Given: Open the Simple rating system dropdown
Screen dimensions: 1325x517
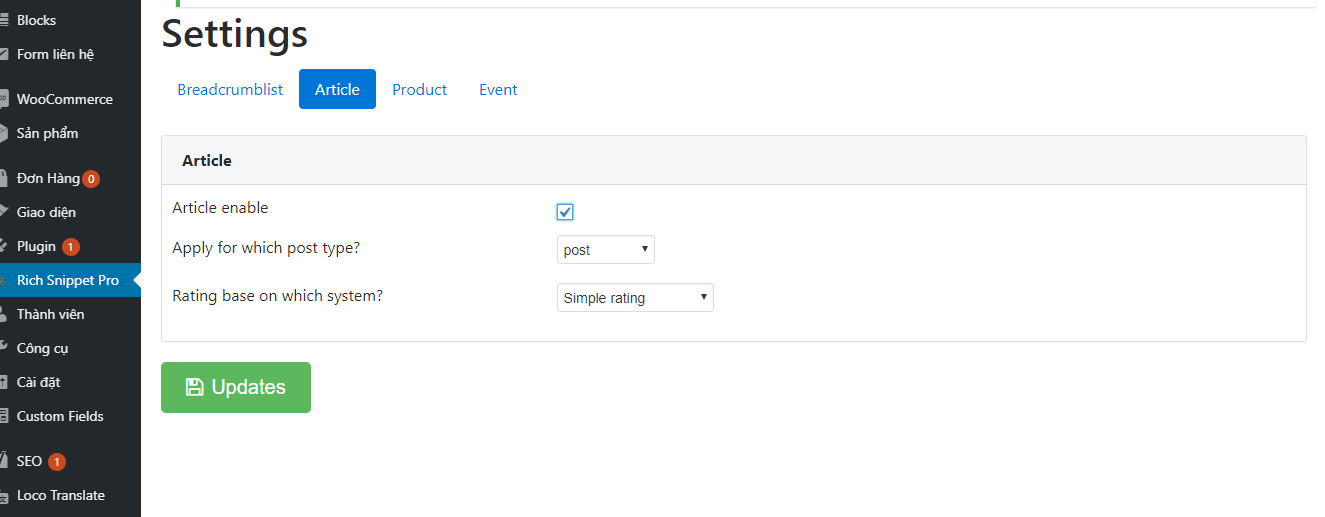Looking at the screenshot, I should pos(635,298).
